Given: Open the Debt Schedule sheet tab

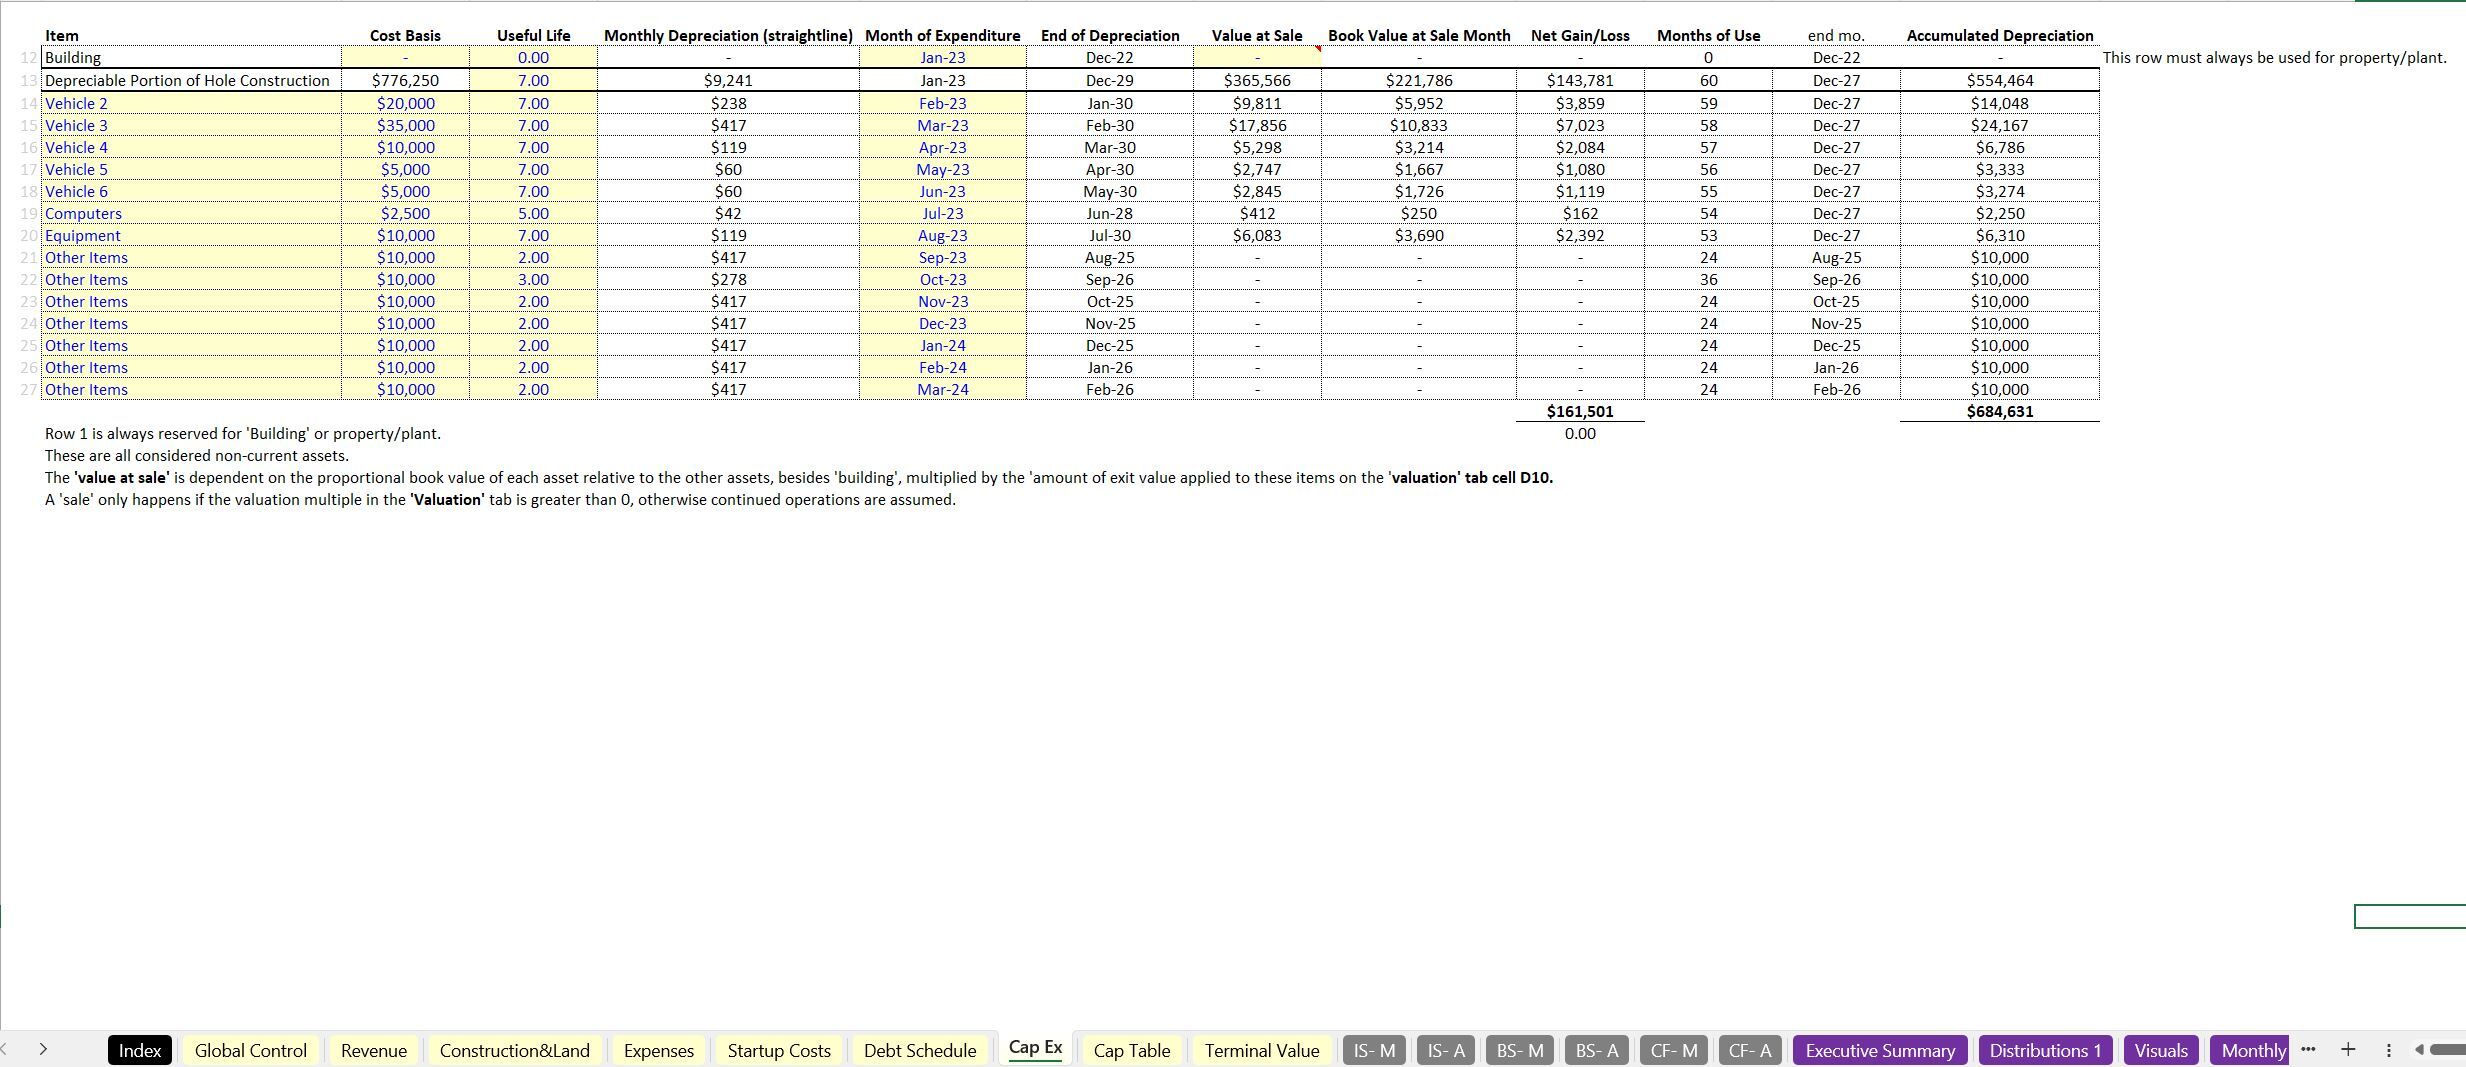Looking at the screenshot, I should click(x=920, y=1050).
